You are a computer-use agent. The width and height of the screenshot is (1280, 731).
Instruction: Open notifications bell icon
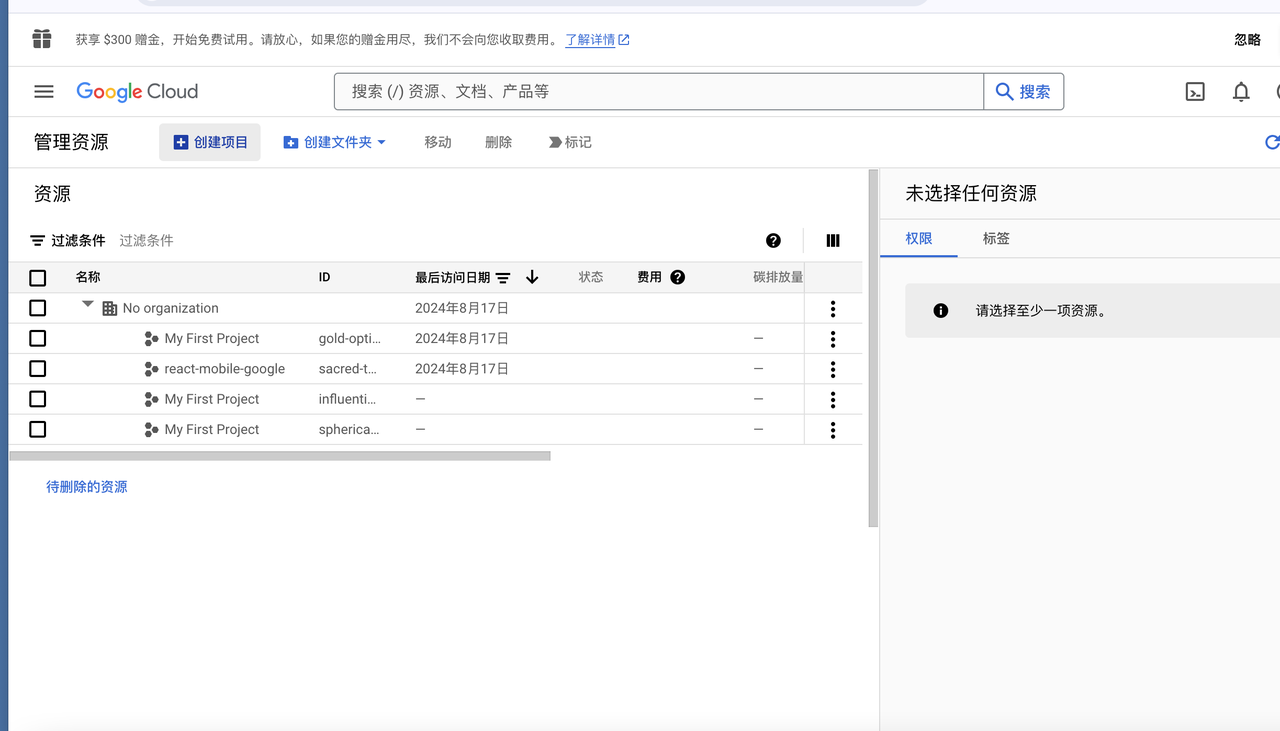[1241, 91]
